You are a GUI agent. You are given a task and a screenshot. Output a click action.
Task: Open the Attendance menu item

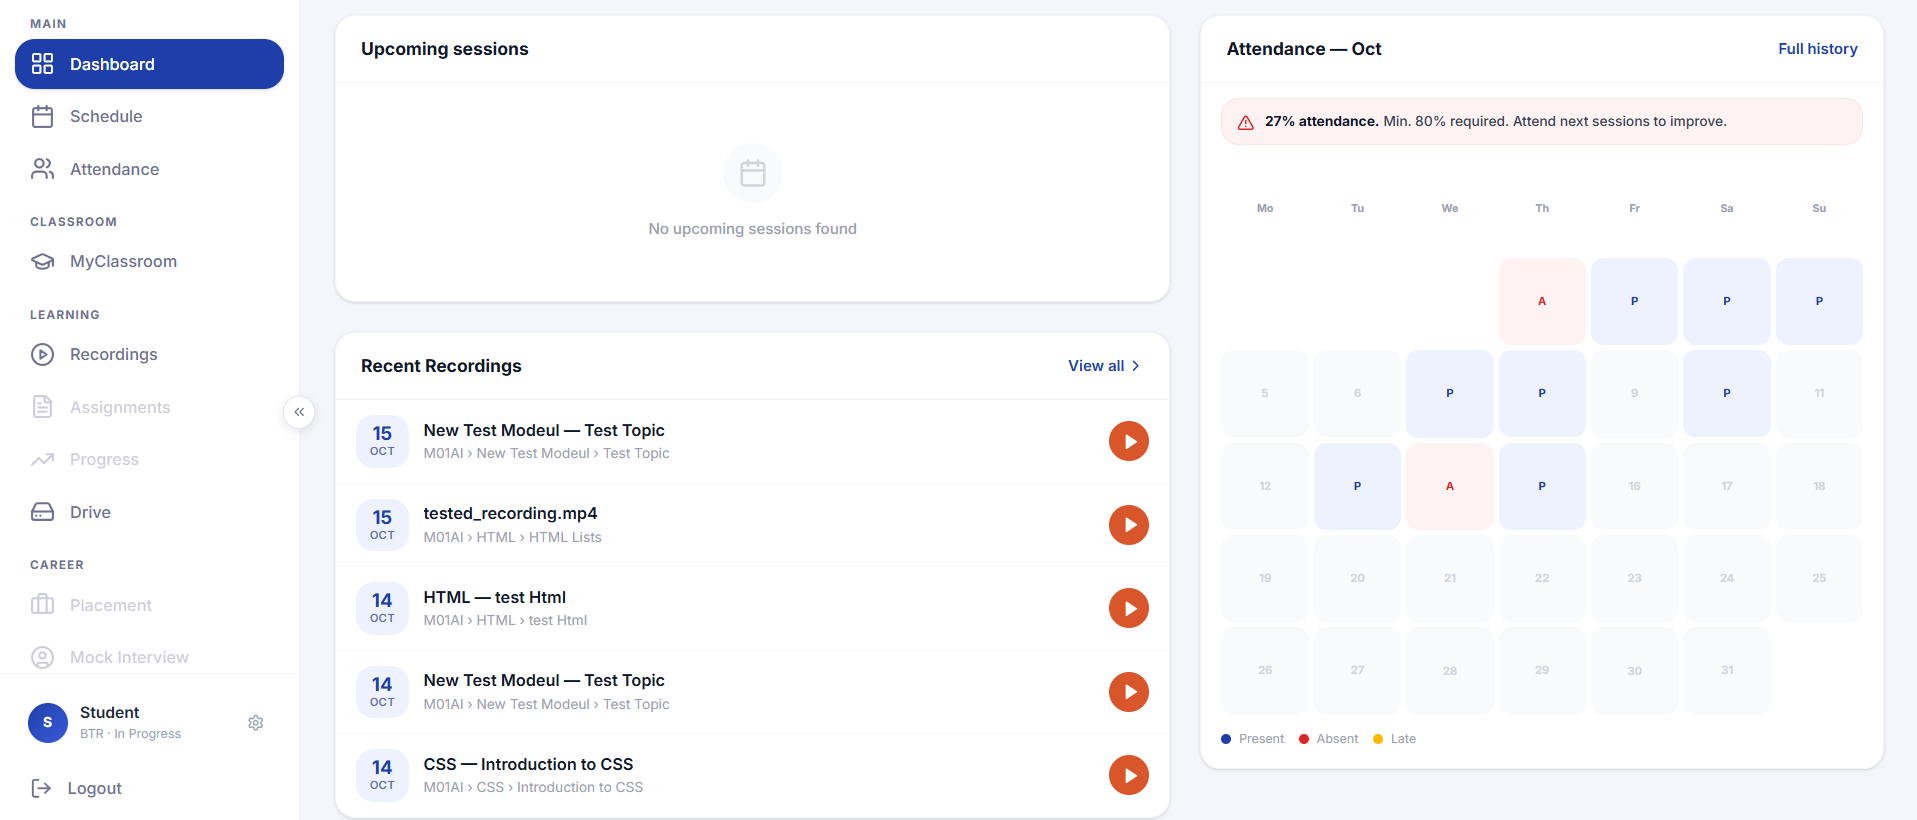149,169
